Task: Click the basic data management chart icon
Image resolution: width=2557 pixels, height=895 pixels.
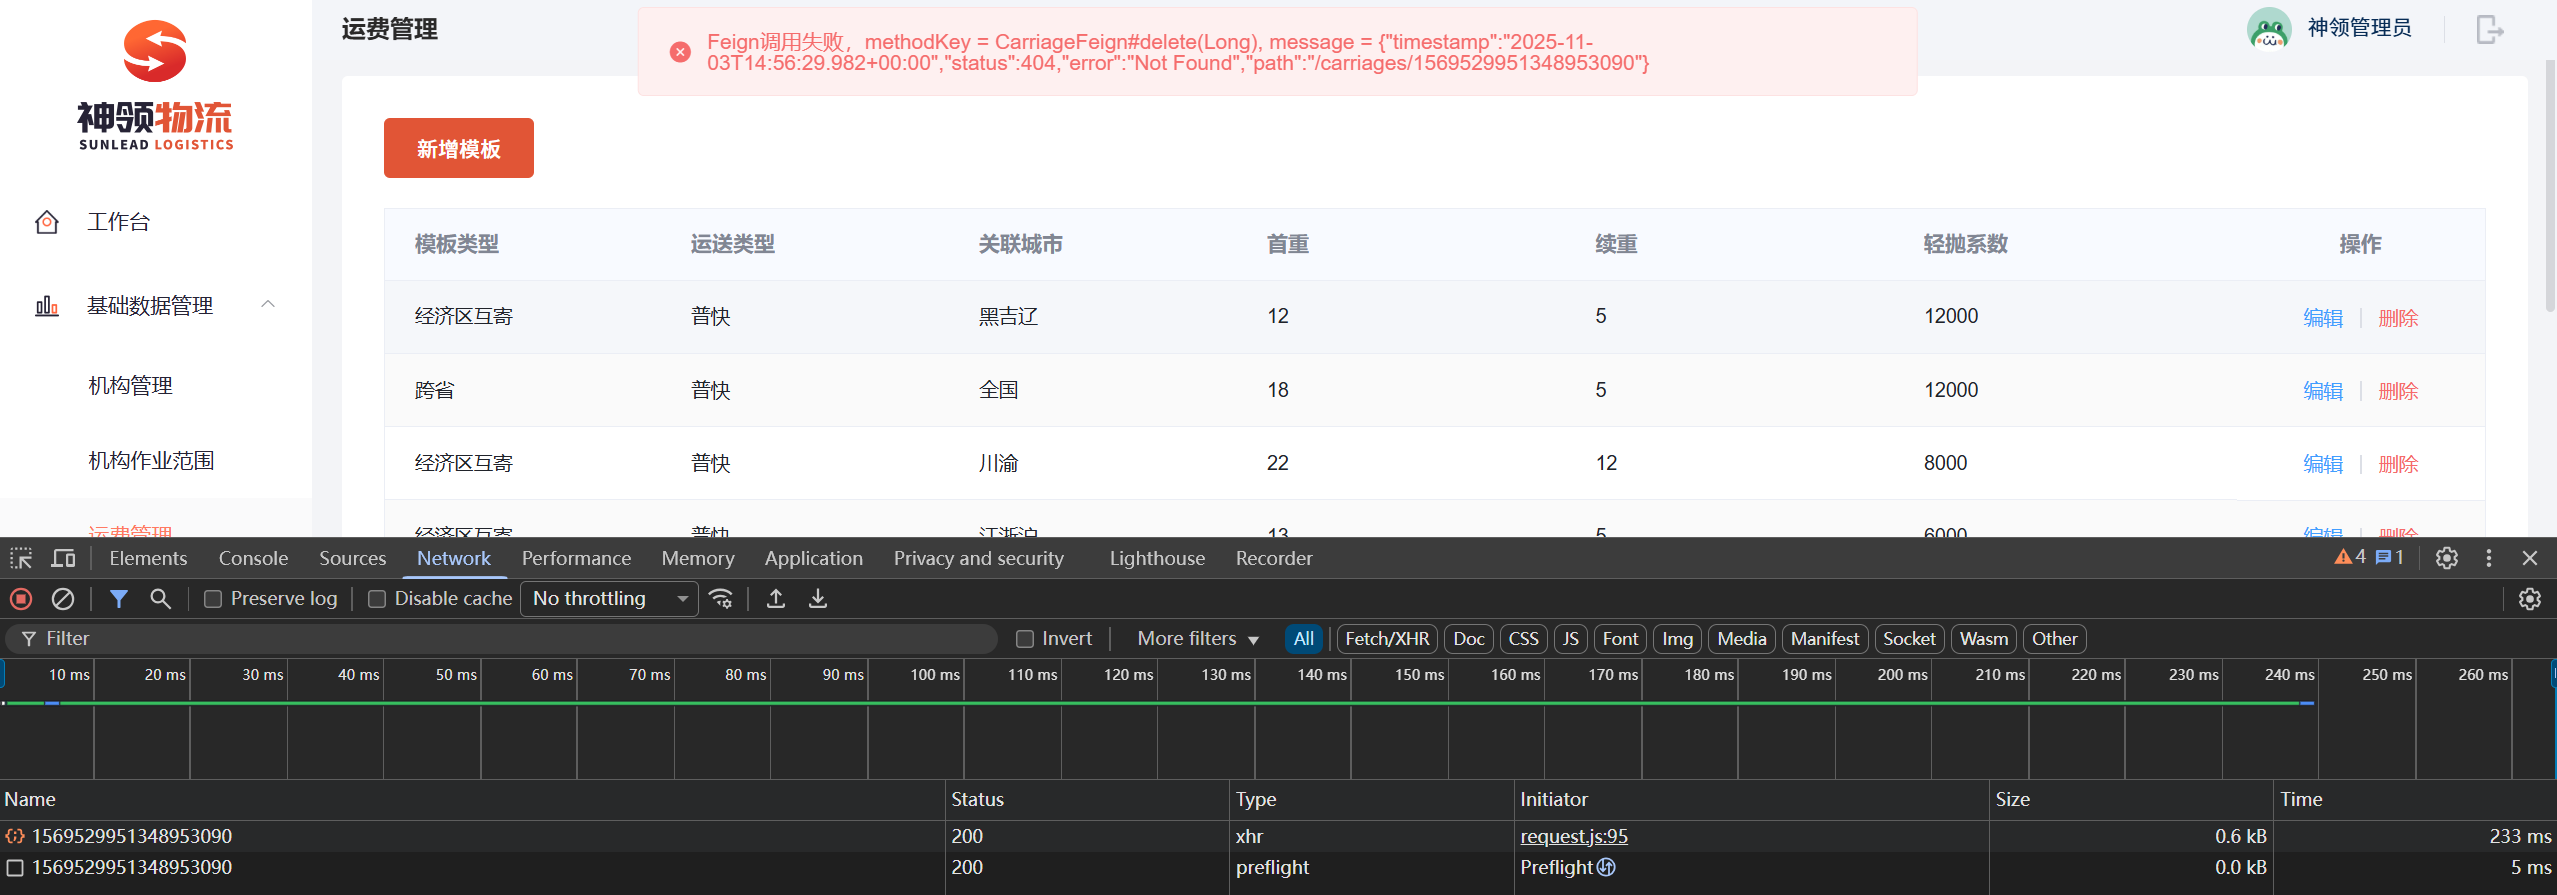Action: click(46, 306)
